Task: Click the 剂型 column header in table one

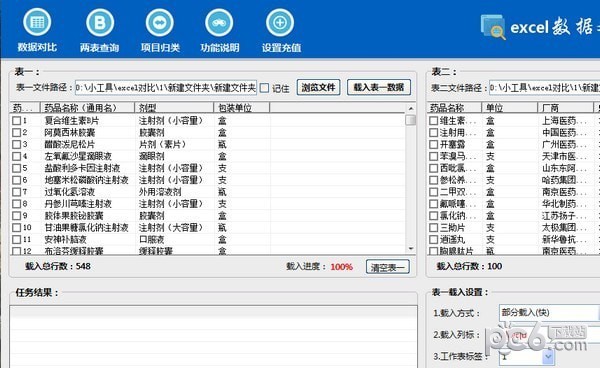Action: (174, 108)
